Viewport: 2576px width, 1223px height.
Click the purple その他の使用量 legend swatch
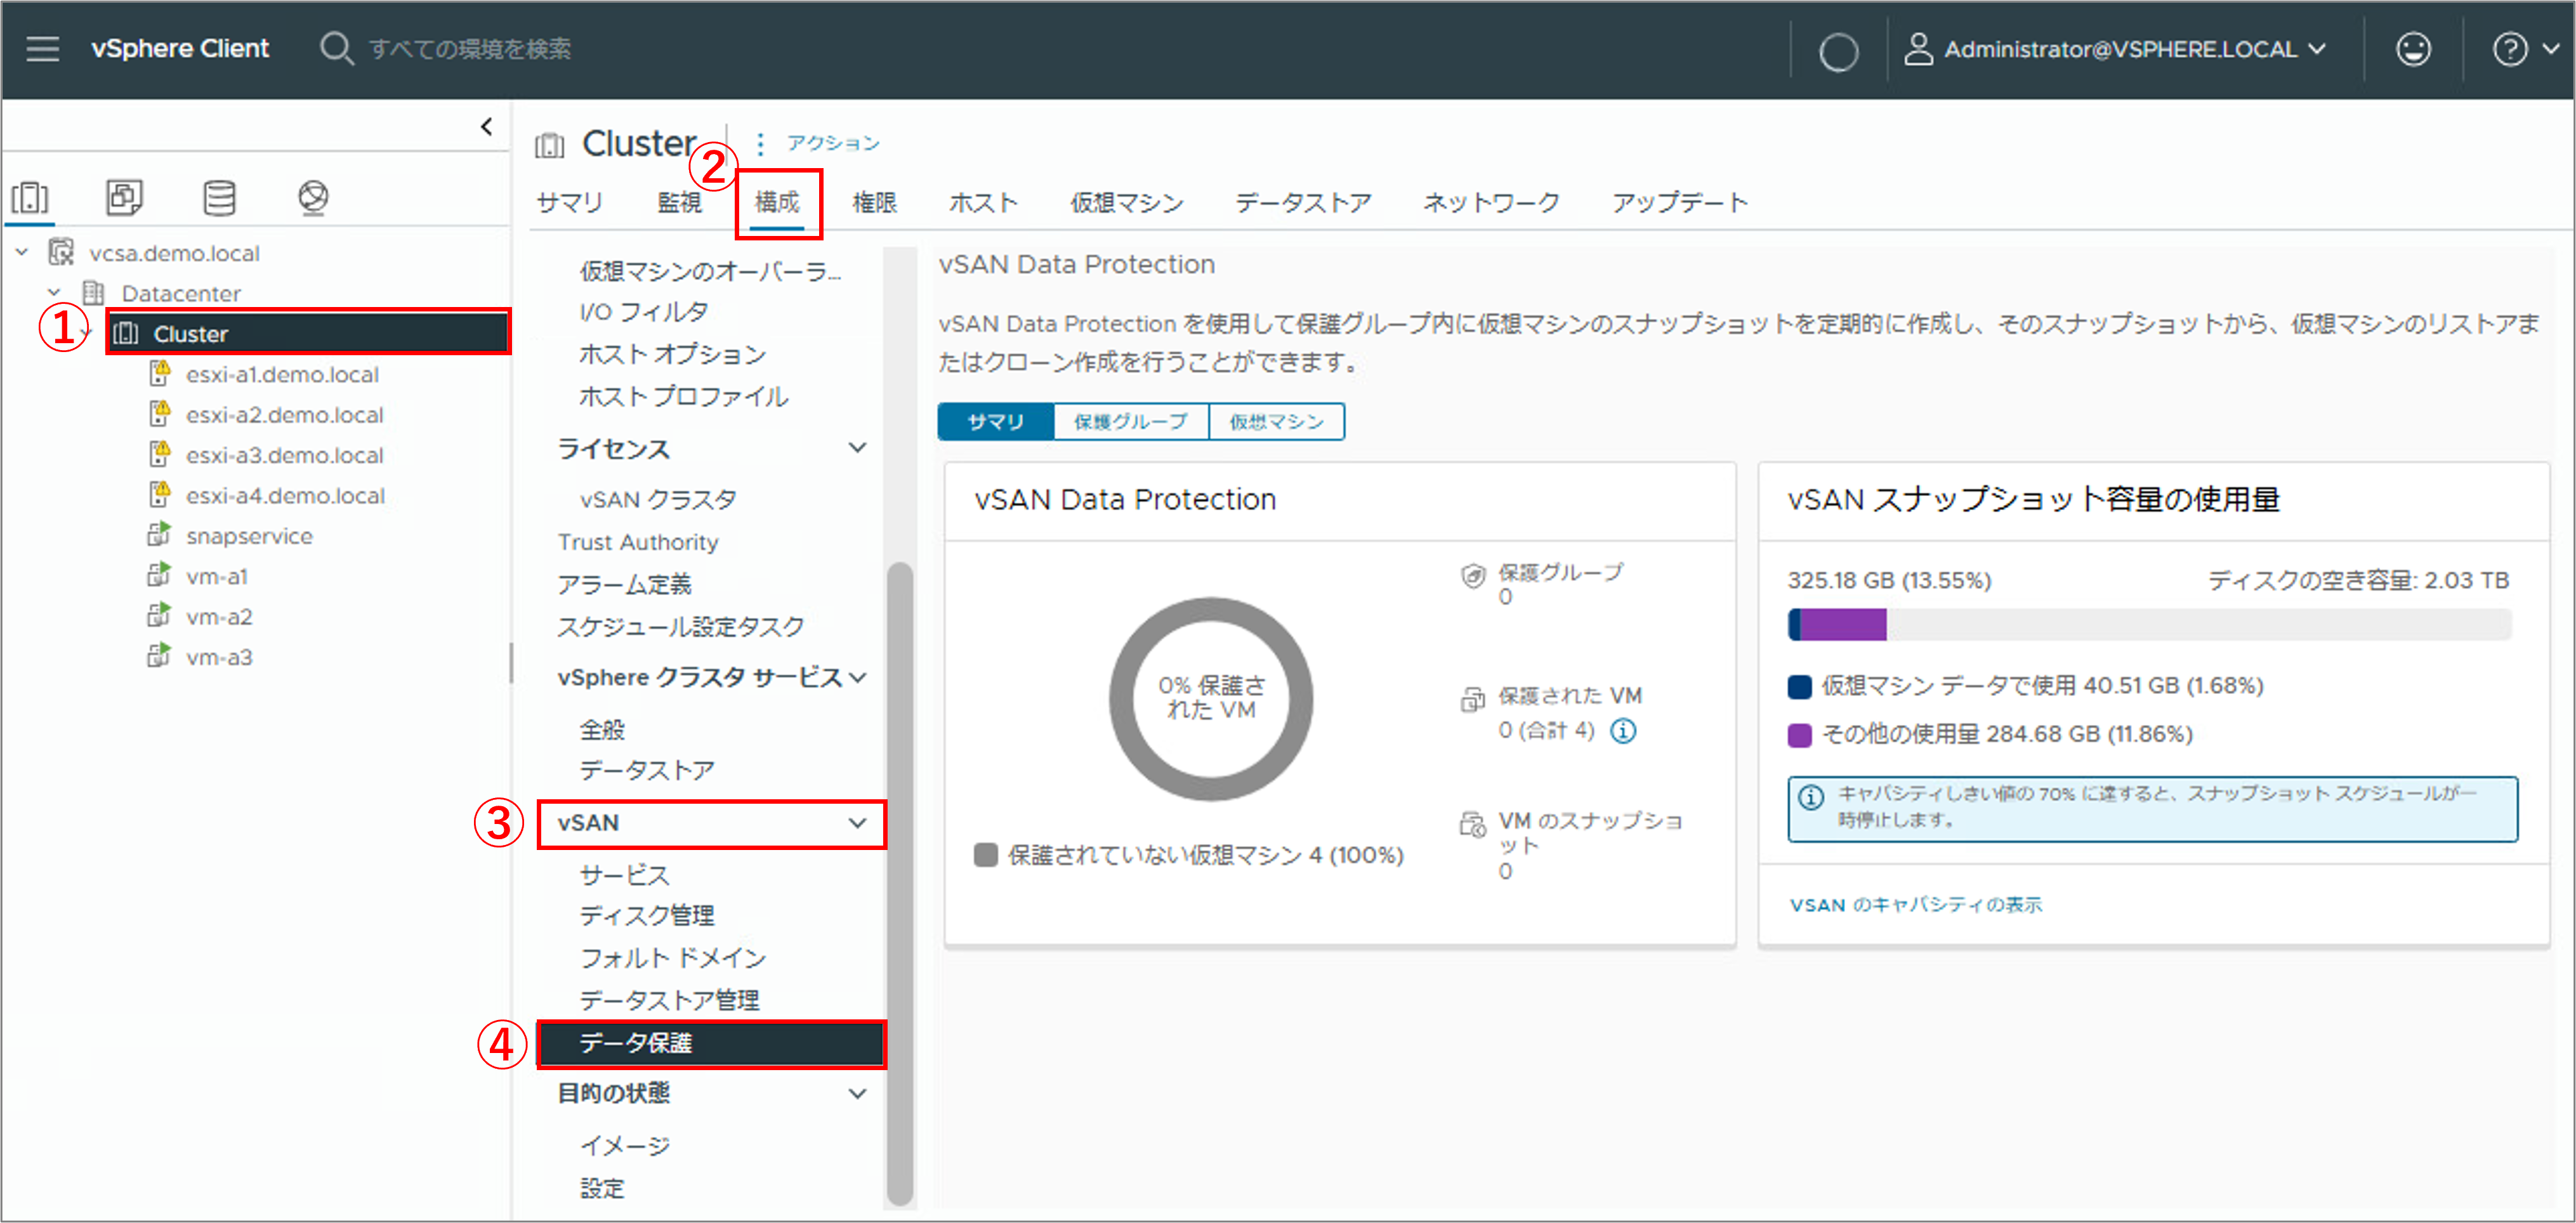[1799, 735]
